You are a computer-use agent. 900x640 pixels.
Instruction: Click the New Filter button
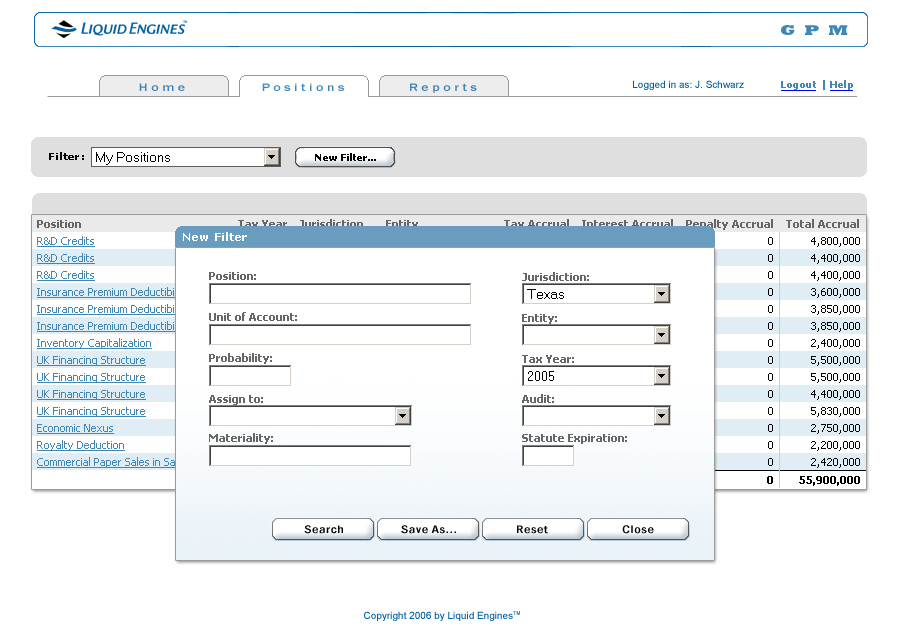click(344, 156)
